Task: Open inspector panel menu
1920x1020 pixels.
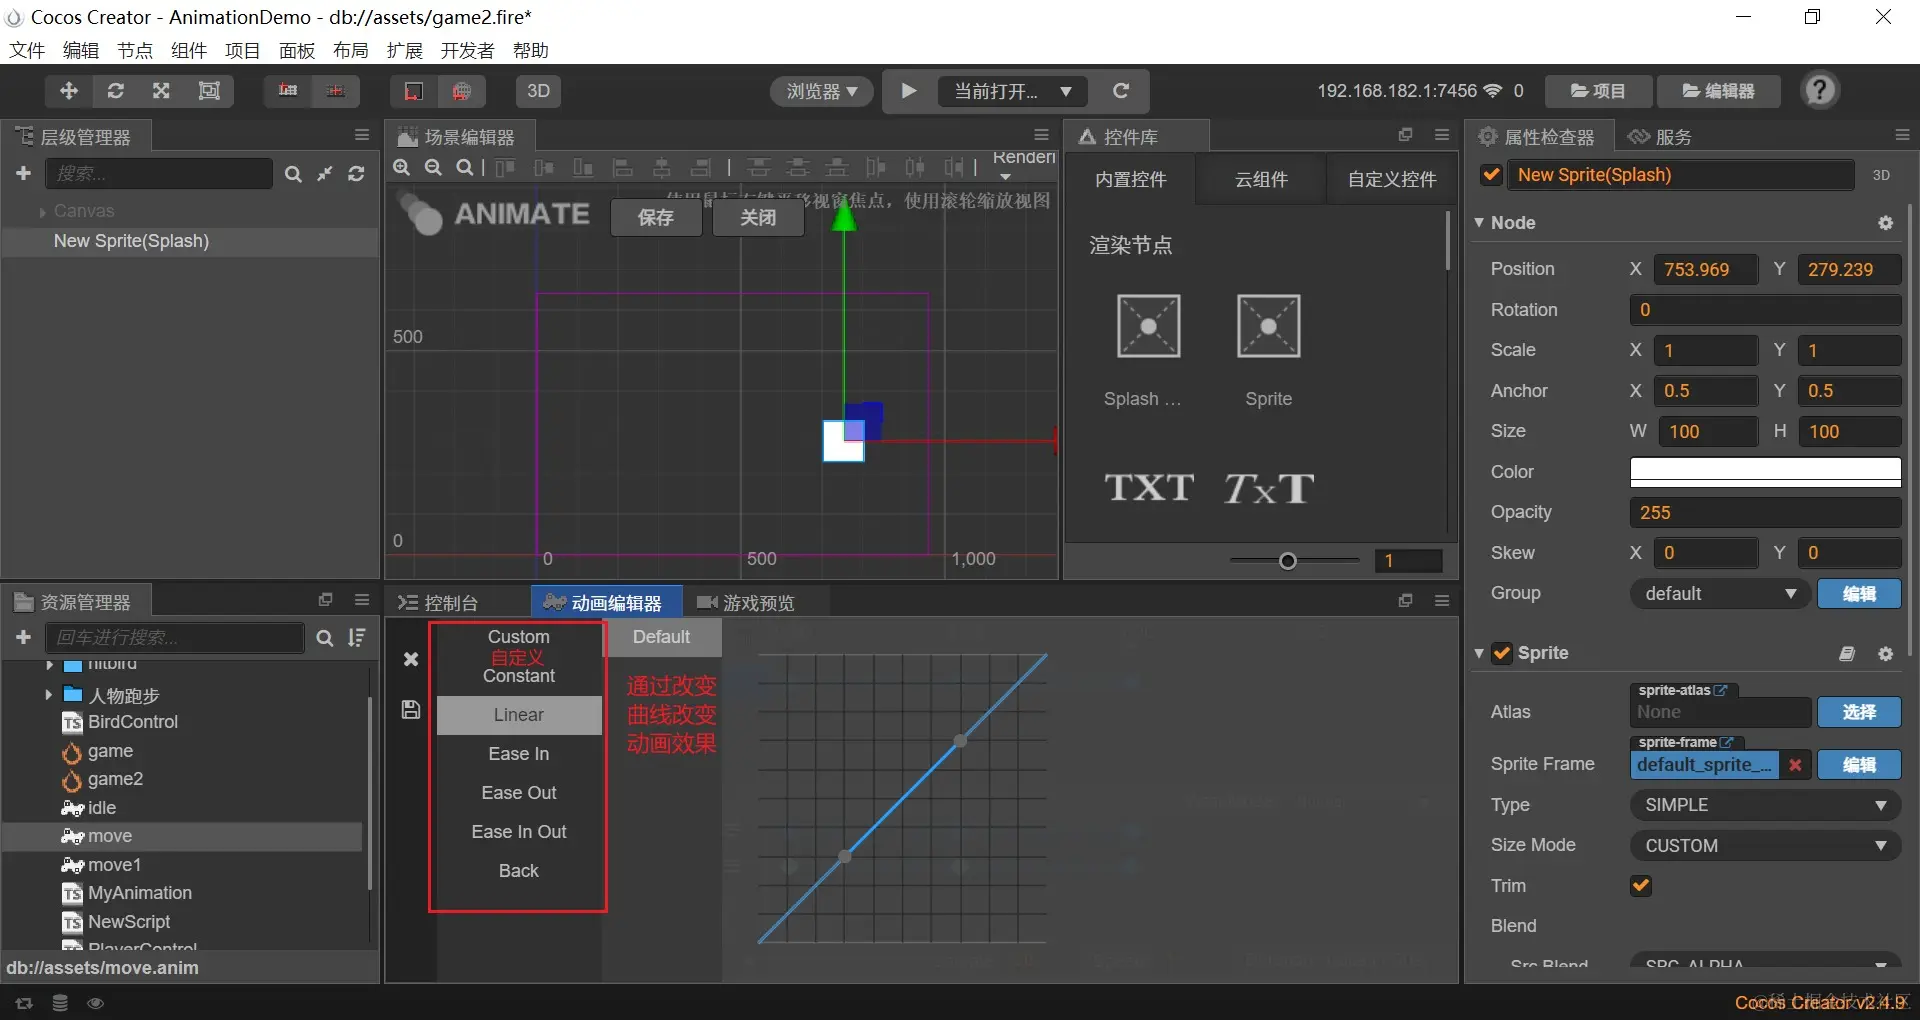Action: (1902, 135)
